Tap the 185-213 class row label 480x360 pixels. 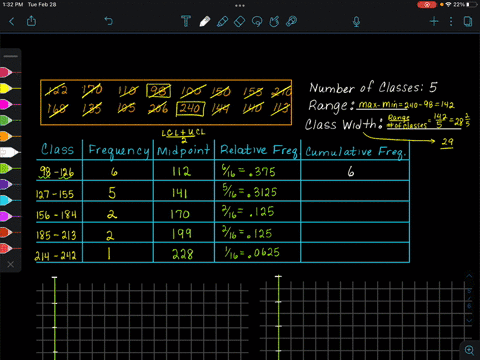[x=56, y=235]
